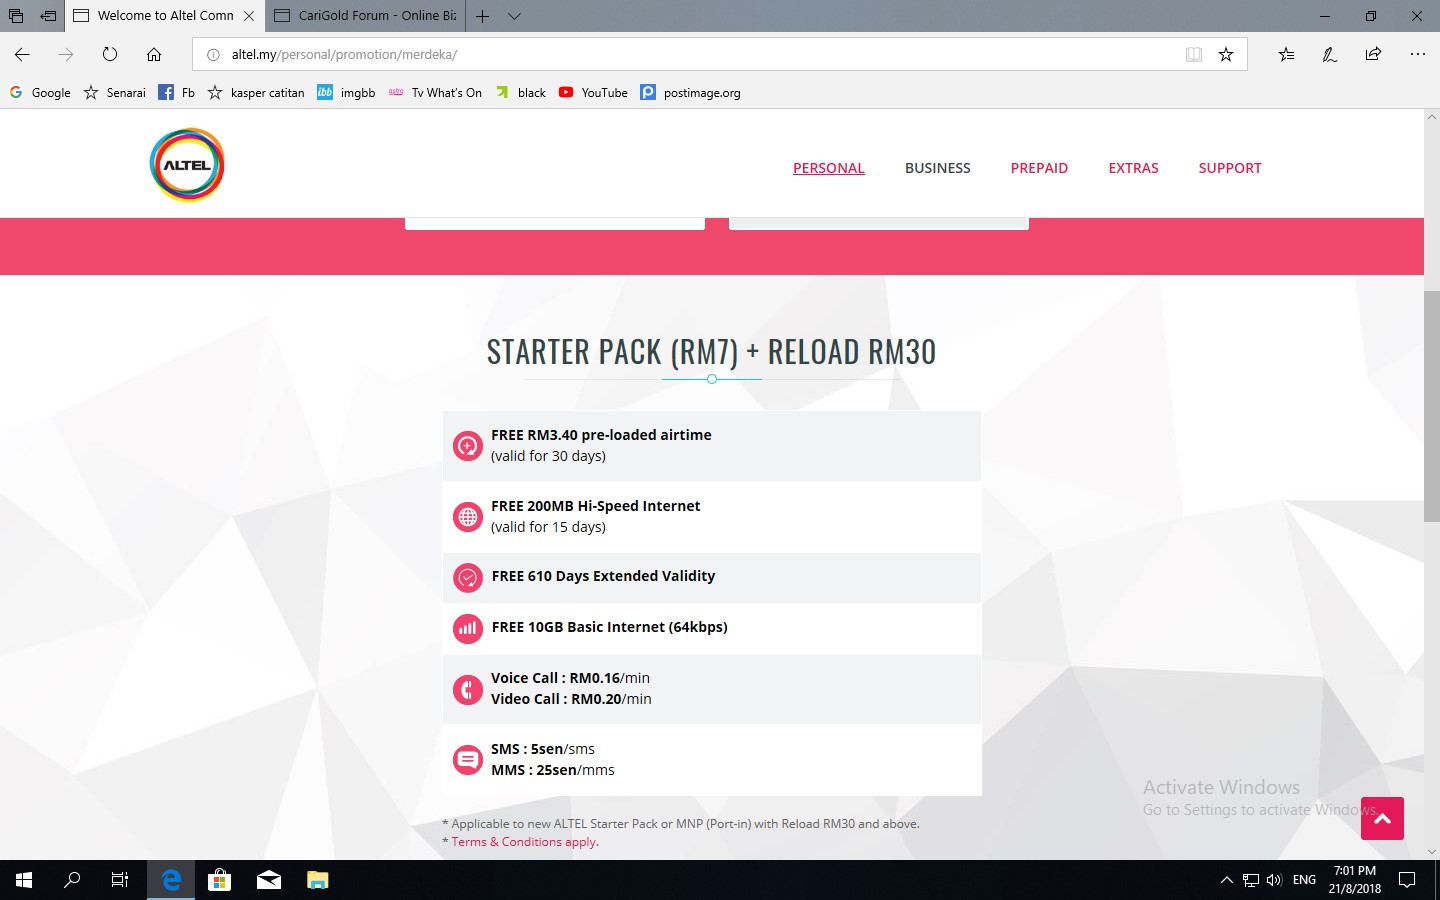Open reading view for this page
The width and height of the screenshot is (1440, 900).
(1194, 54)
